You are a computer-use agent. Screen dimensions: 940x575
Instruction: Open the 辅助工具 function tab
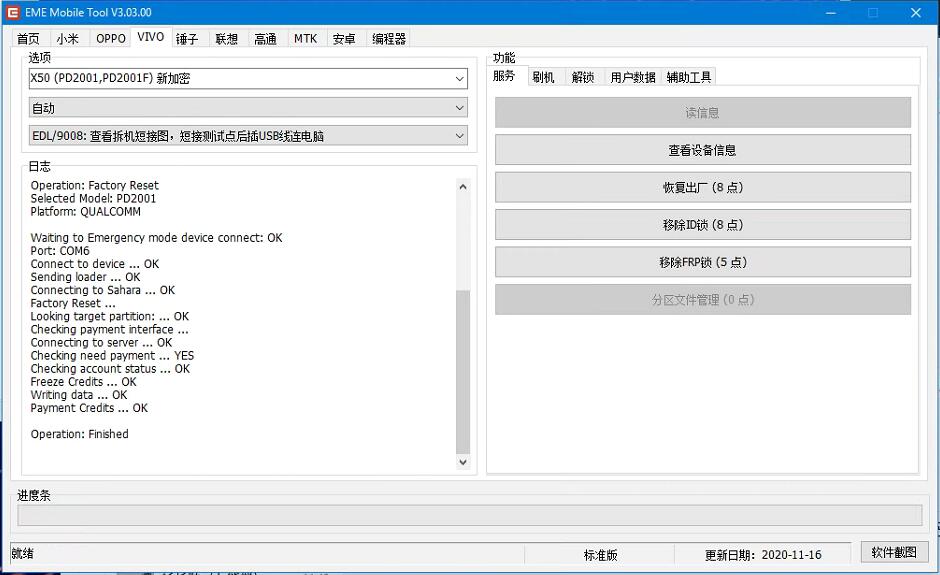click(x=689, y=77)
